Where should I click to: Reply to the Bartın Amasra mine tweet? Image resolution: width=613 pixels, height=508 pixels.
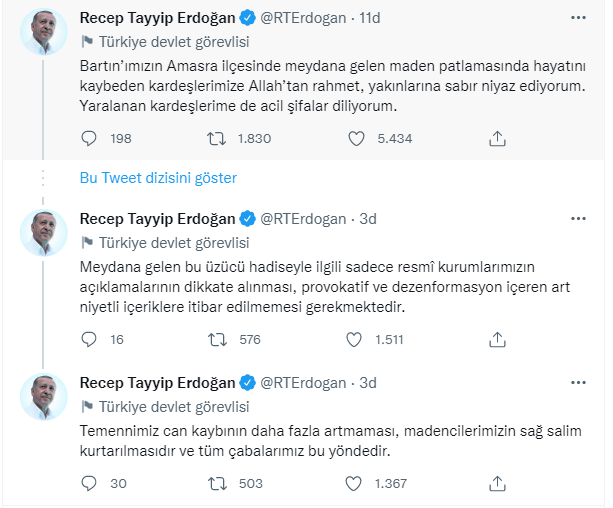tap(89, 138)
